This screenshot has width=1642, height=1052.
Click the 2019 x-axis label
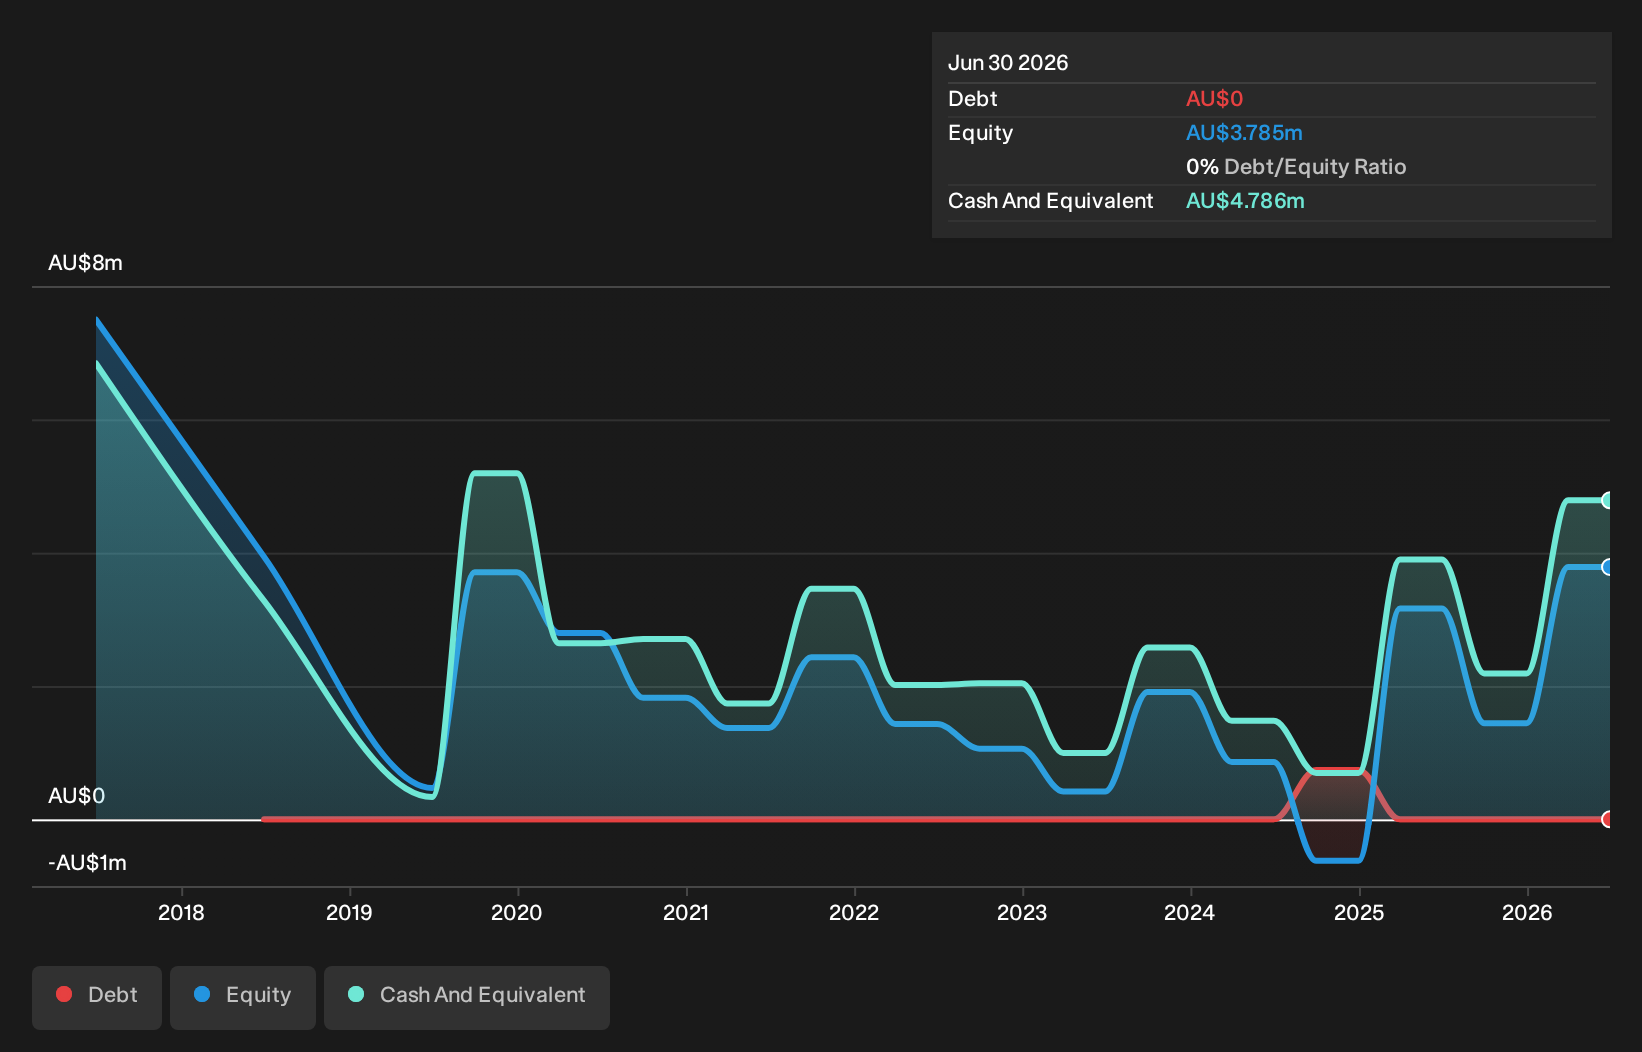coord(349,912)
